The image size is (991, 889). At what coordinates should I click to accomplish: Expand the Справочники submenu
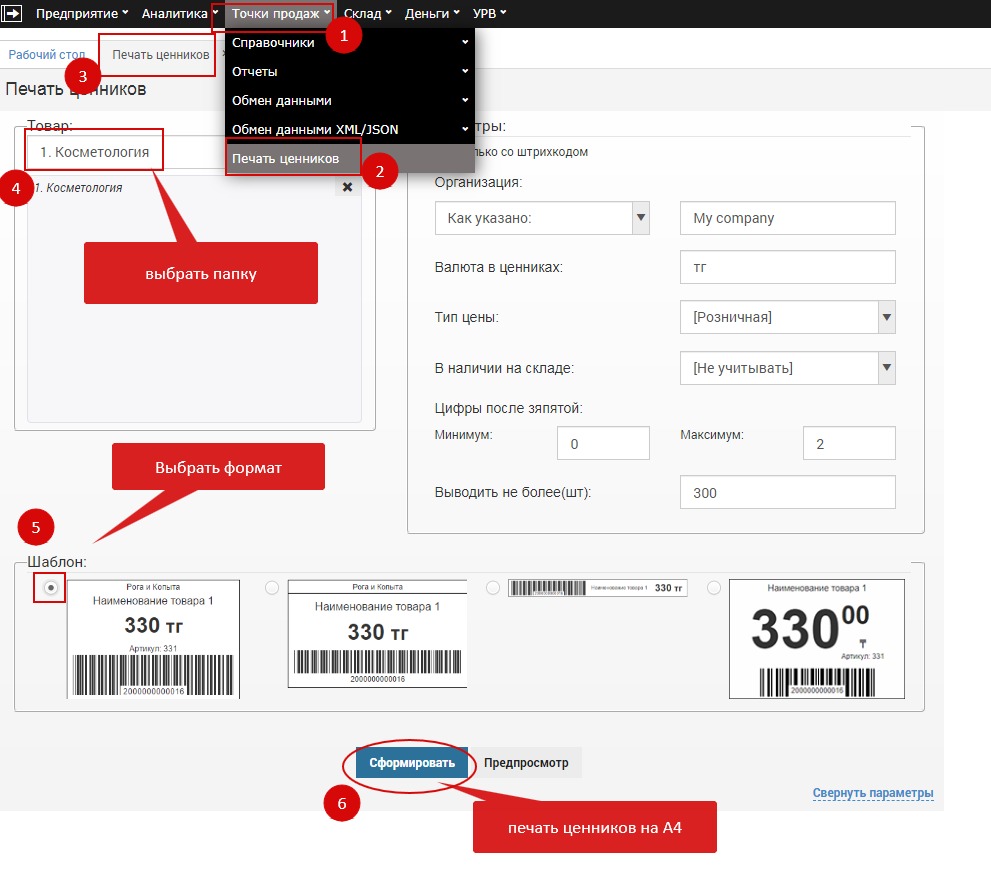point(349,43)
